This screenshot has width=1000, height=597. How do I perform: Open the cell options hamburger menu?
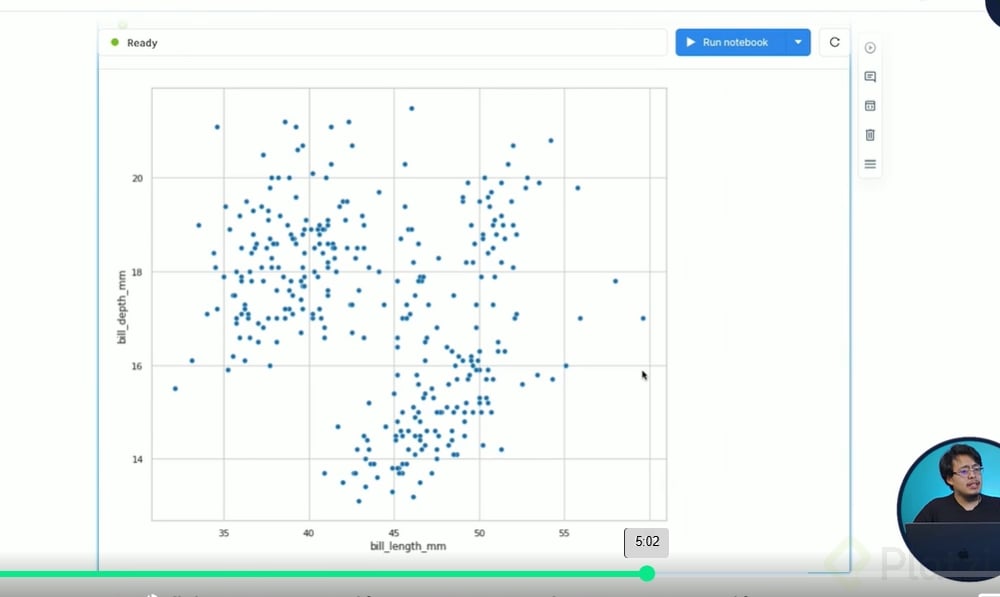(870, 164)
